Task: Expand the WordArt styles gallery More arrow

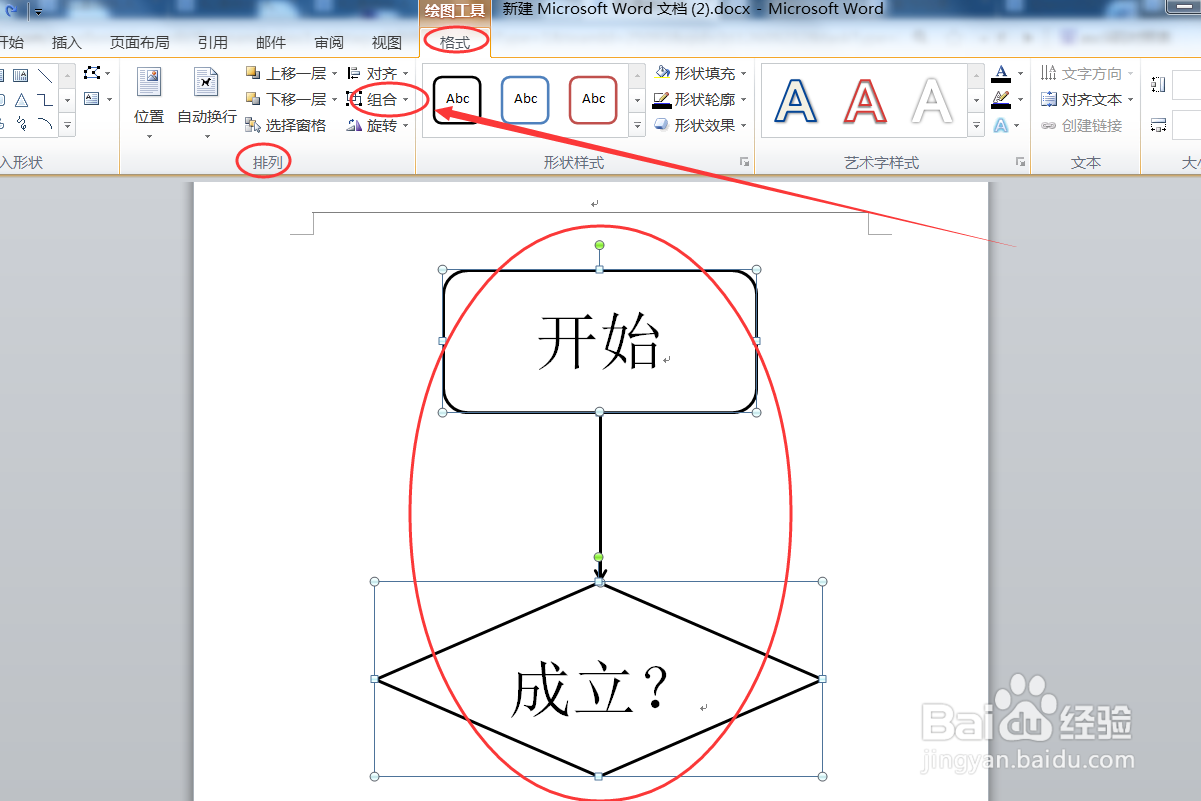Action: coord(977,125)
